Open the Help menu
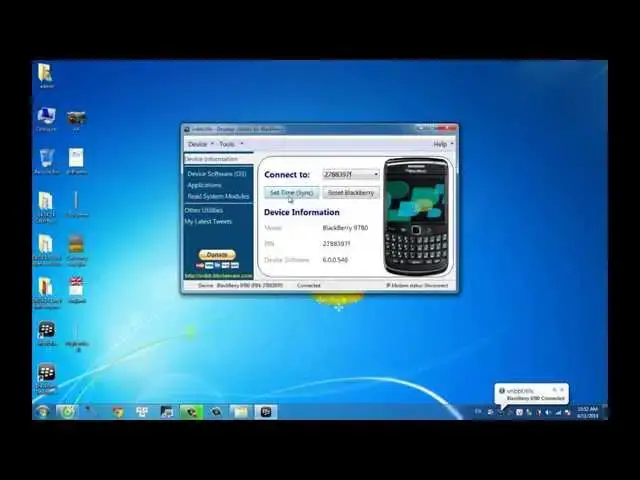This screenshot has width=640, height=480. [443, 144]
